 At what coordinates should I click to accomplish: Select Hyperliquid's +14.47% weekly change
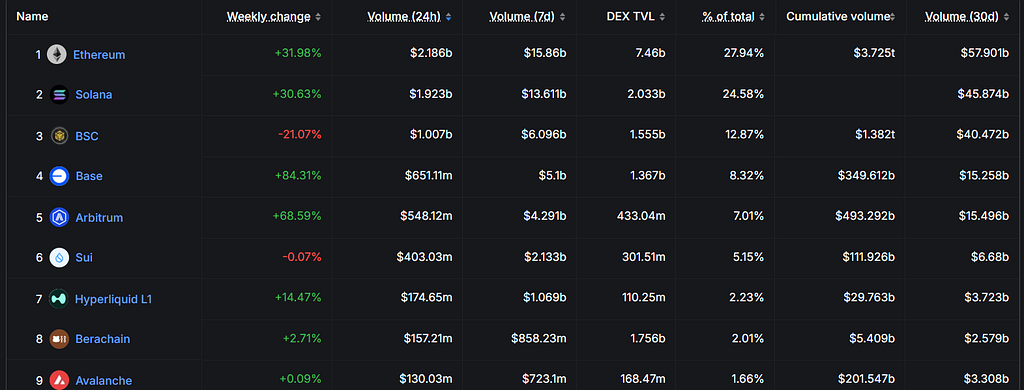298,297
